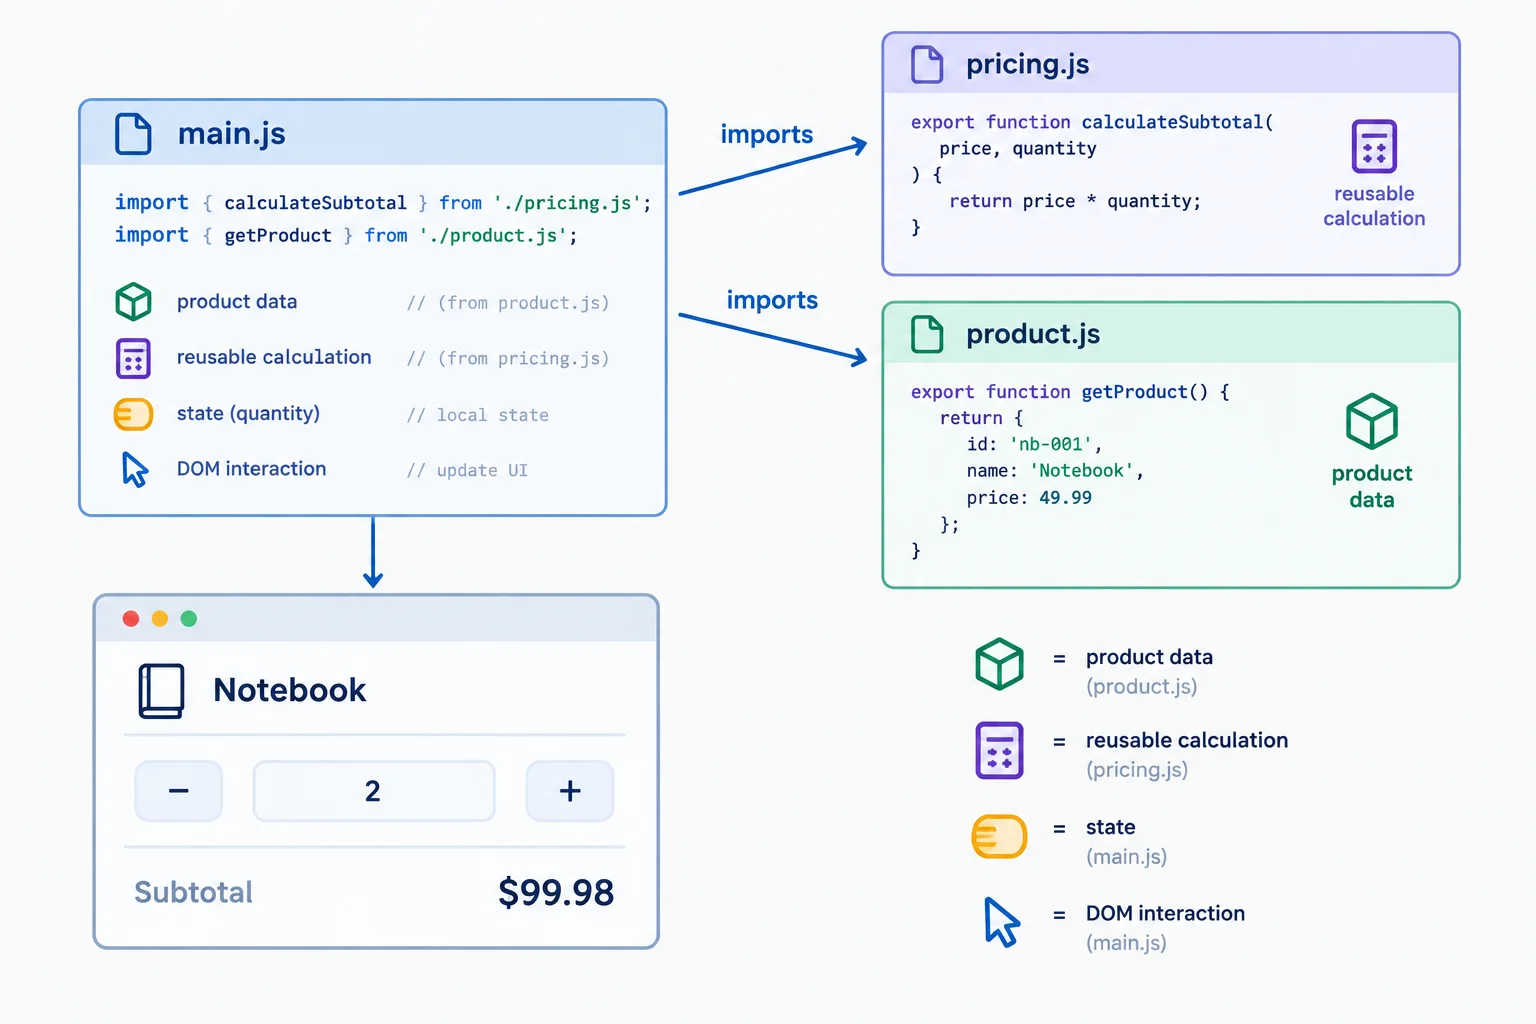
Task: Click the 'product data' row label in main.js
Action: point(237,302)
